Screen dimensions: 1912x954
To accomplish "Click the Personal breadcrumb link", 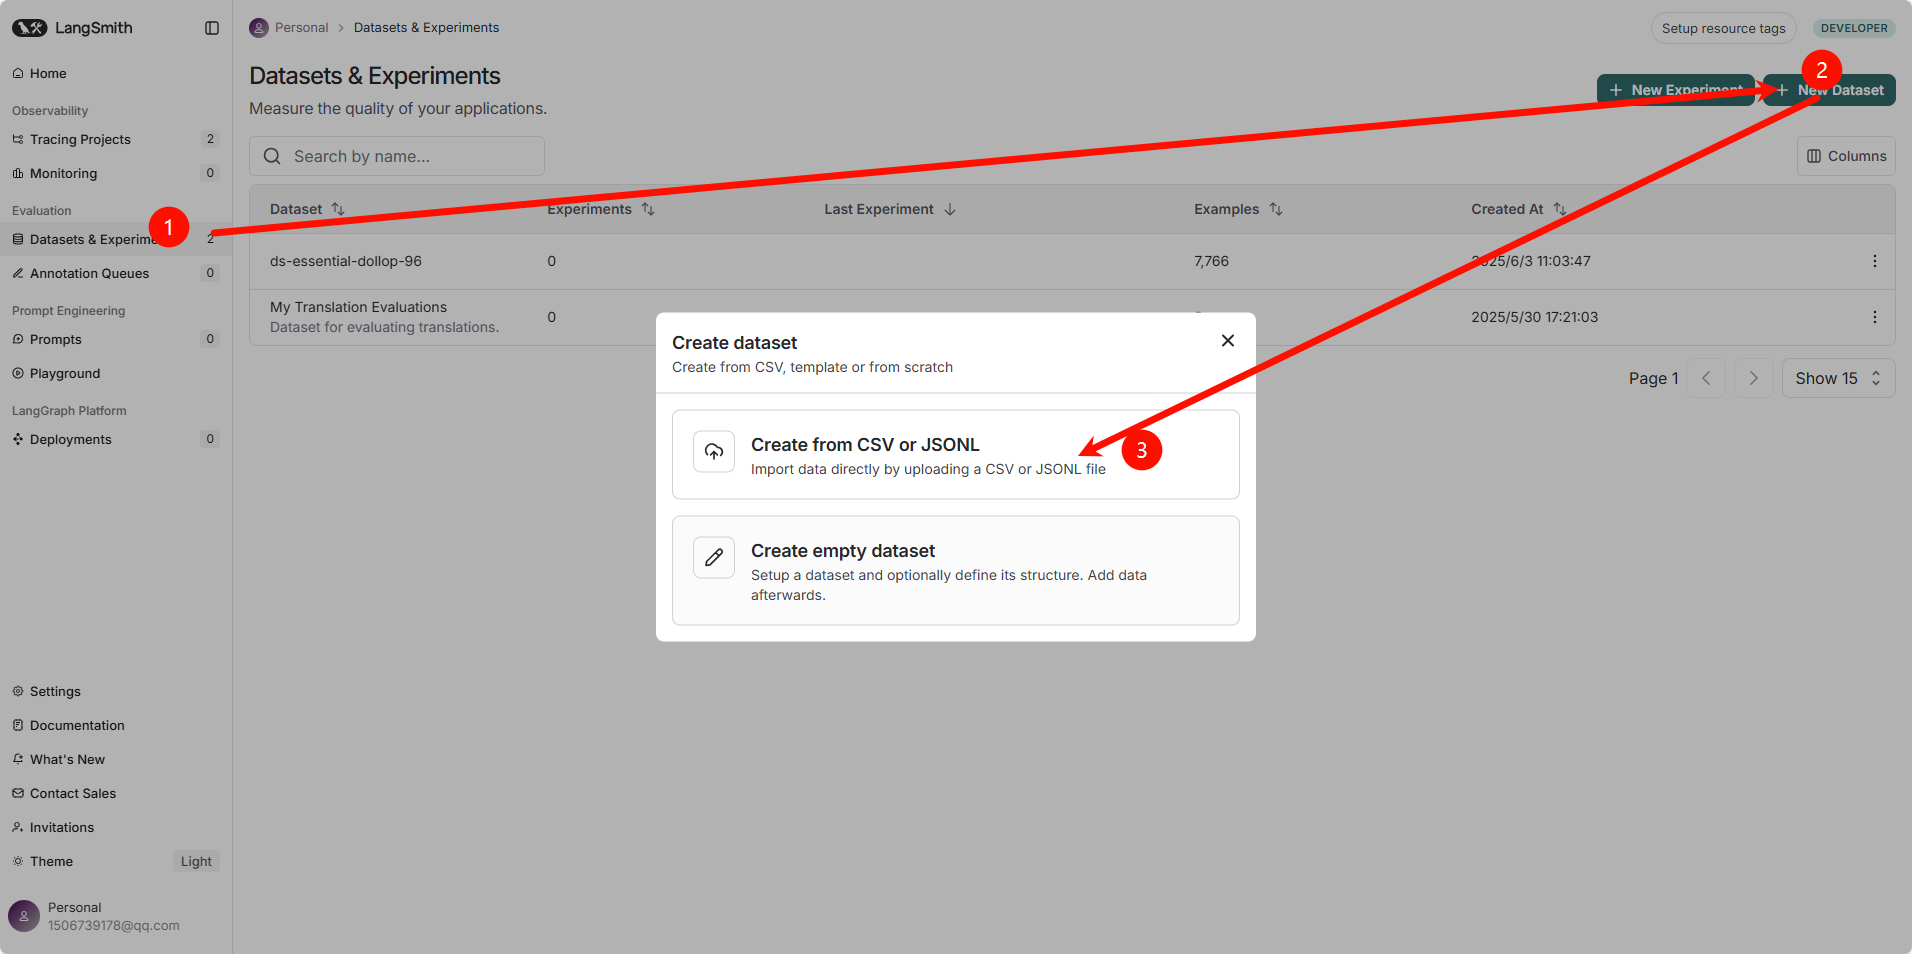I will click(301, 27).
